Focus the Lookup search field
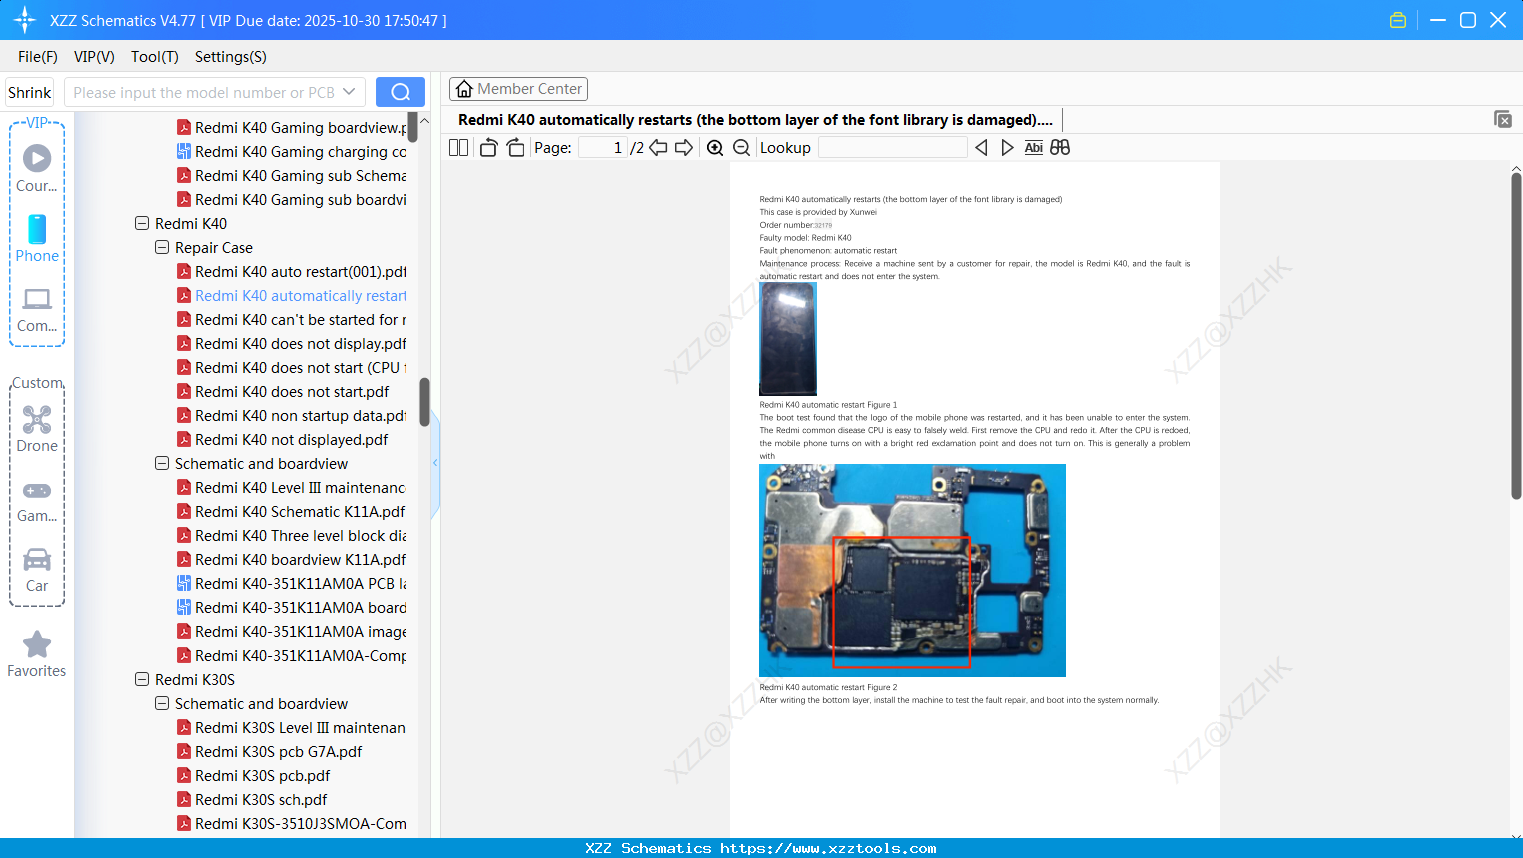This screenshot has width=1523, height=858. pyautogui.click(x=893, y=148)
